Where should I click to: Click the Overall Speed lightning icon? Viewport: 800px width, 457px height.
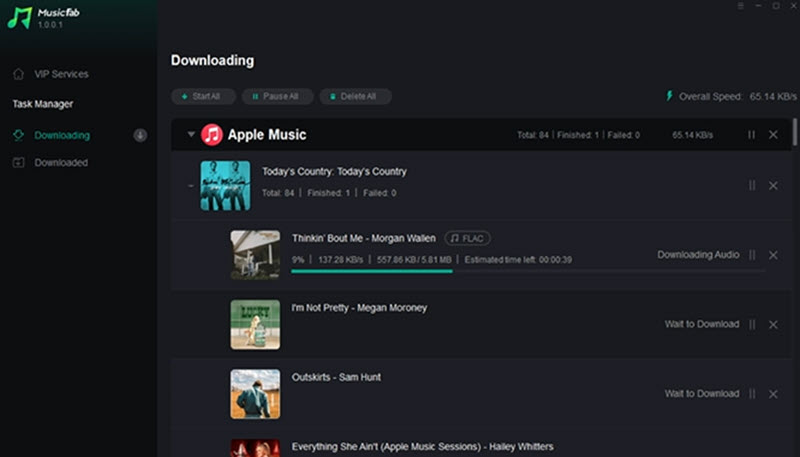(669, 96)
